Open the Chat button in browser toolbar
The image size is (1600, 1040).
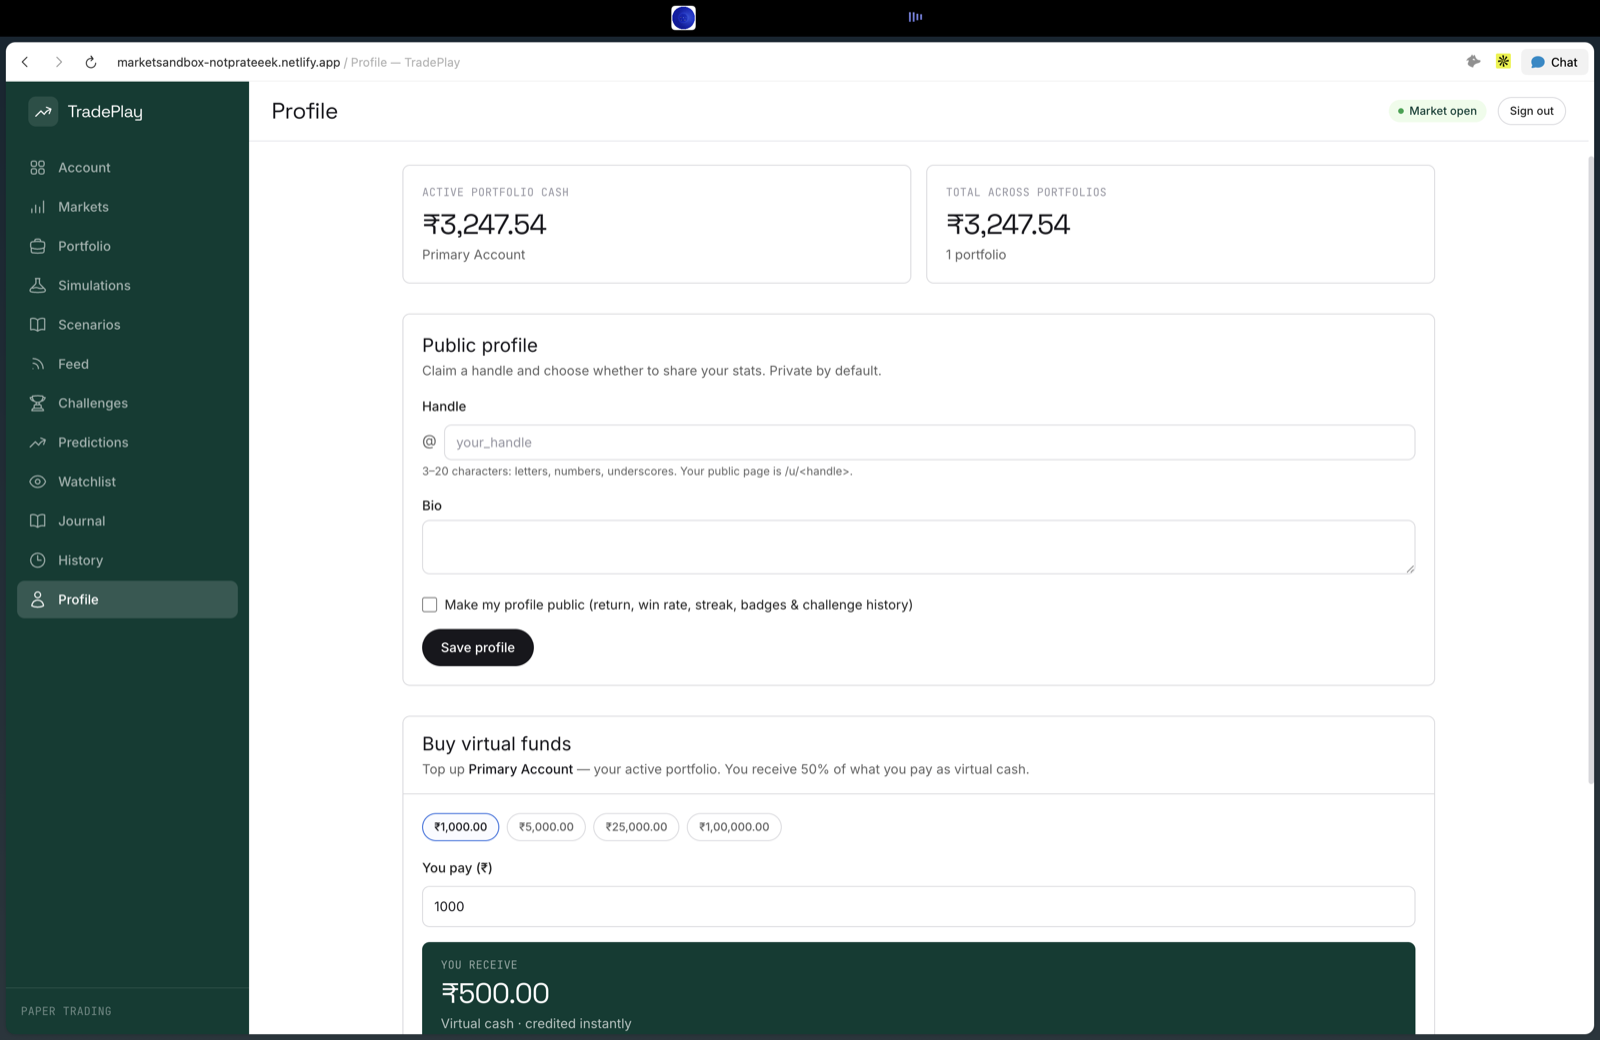tap(1554, 62)
